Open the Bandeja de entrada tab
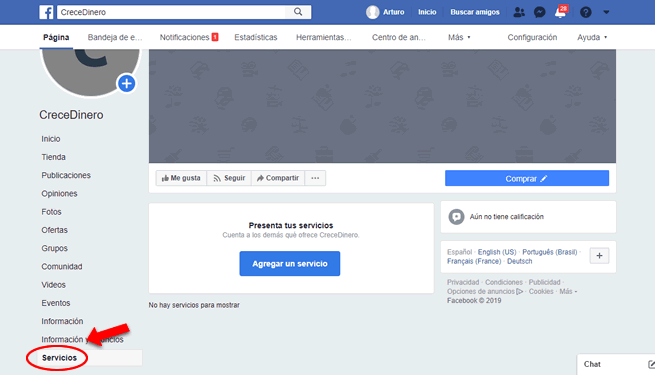Image resolution: width=655 pixels, height=375 pixels. click(115, 37)
